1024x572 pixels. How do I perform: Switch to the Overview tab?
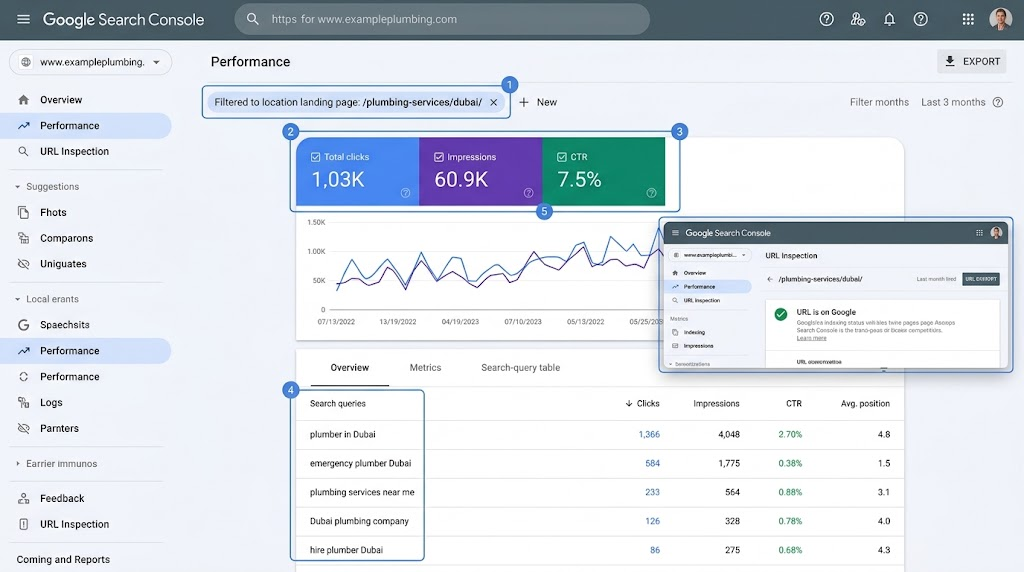(x=349, y=368)
